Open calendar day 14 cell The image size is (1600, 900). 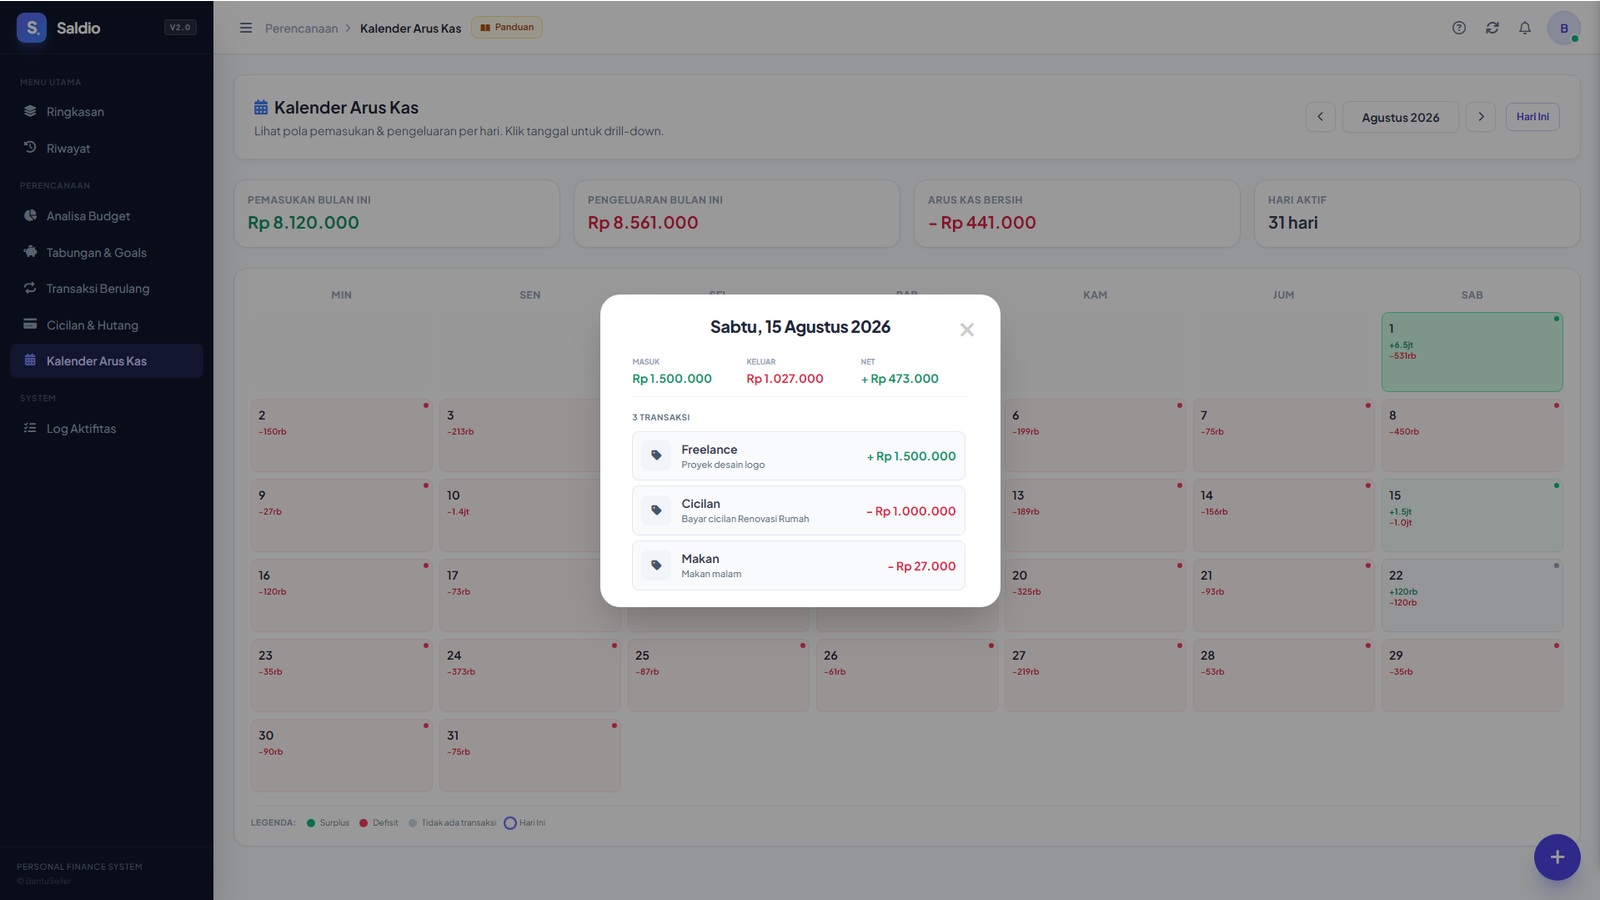point(1283,516)
